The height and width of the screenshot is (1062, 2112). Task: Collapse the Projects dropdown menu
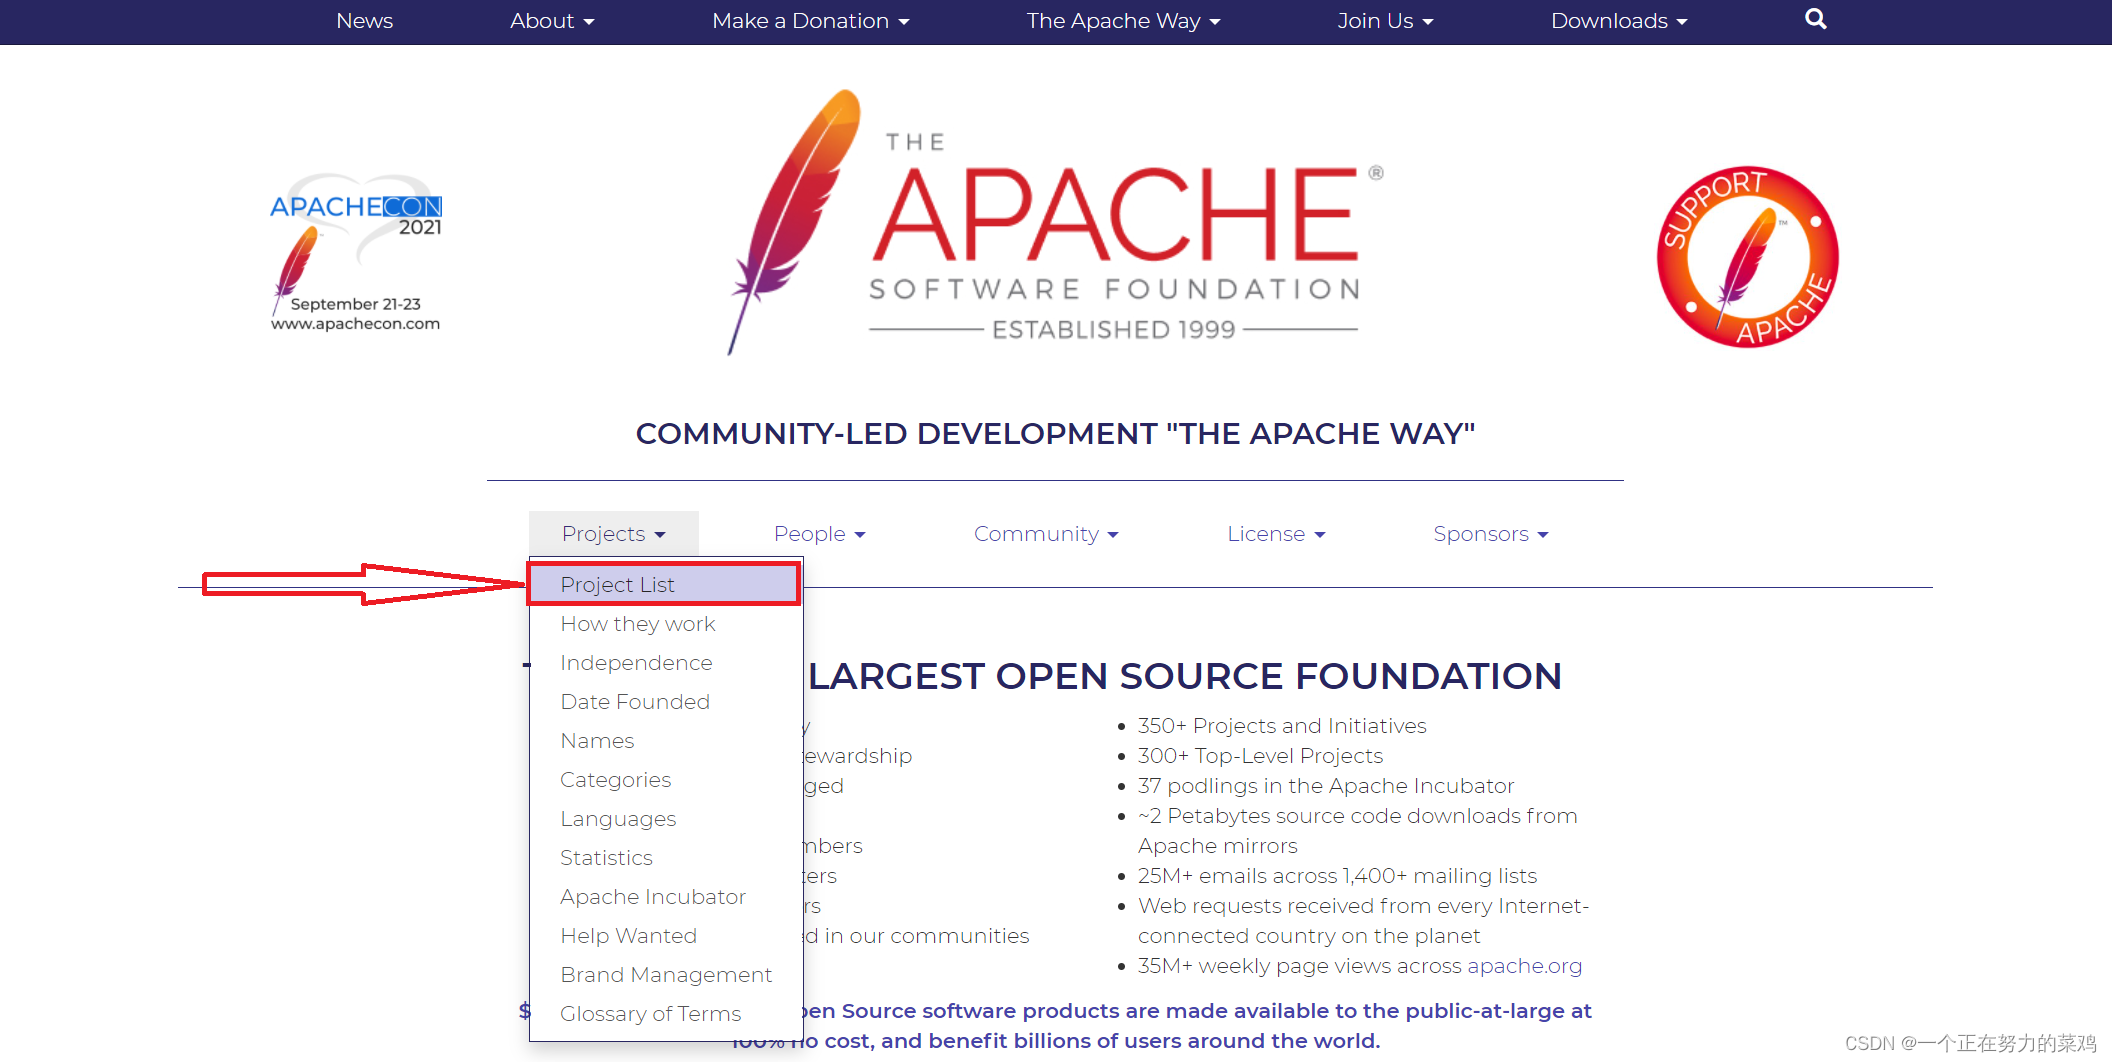click(613, 534)
